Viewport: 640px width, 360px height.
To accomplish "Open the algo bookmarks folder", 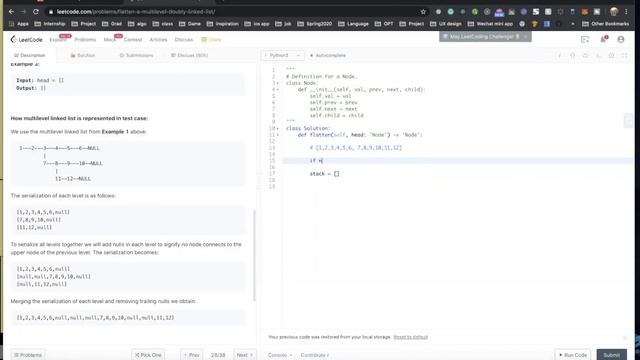I will (137, 24).
